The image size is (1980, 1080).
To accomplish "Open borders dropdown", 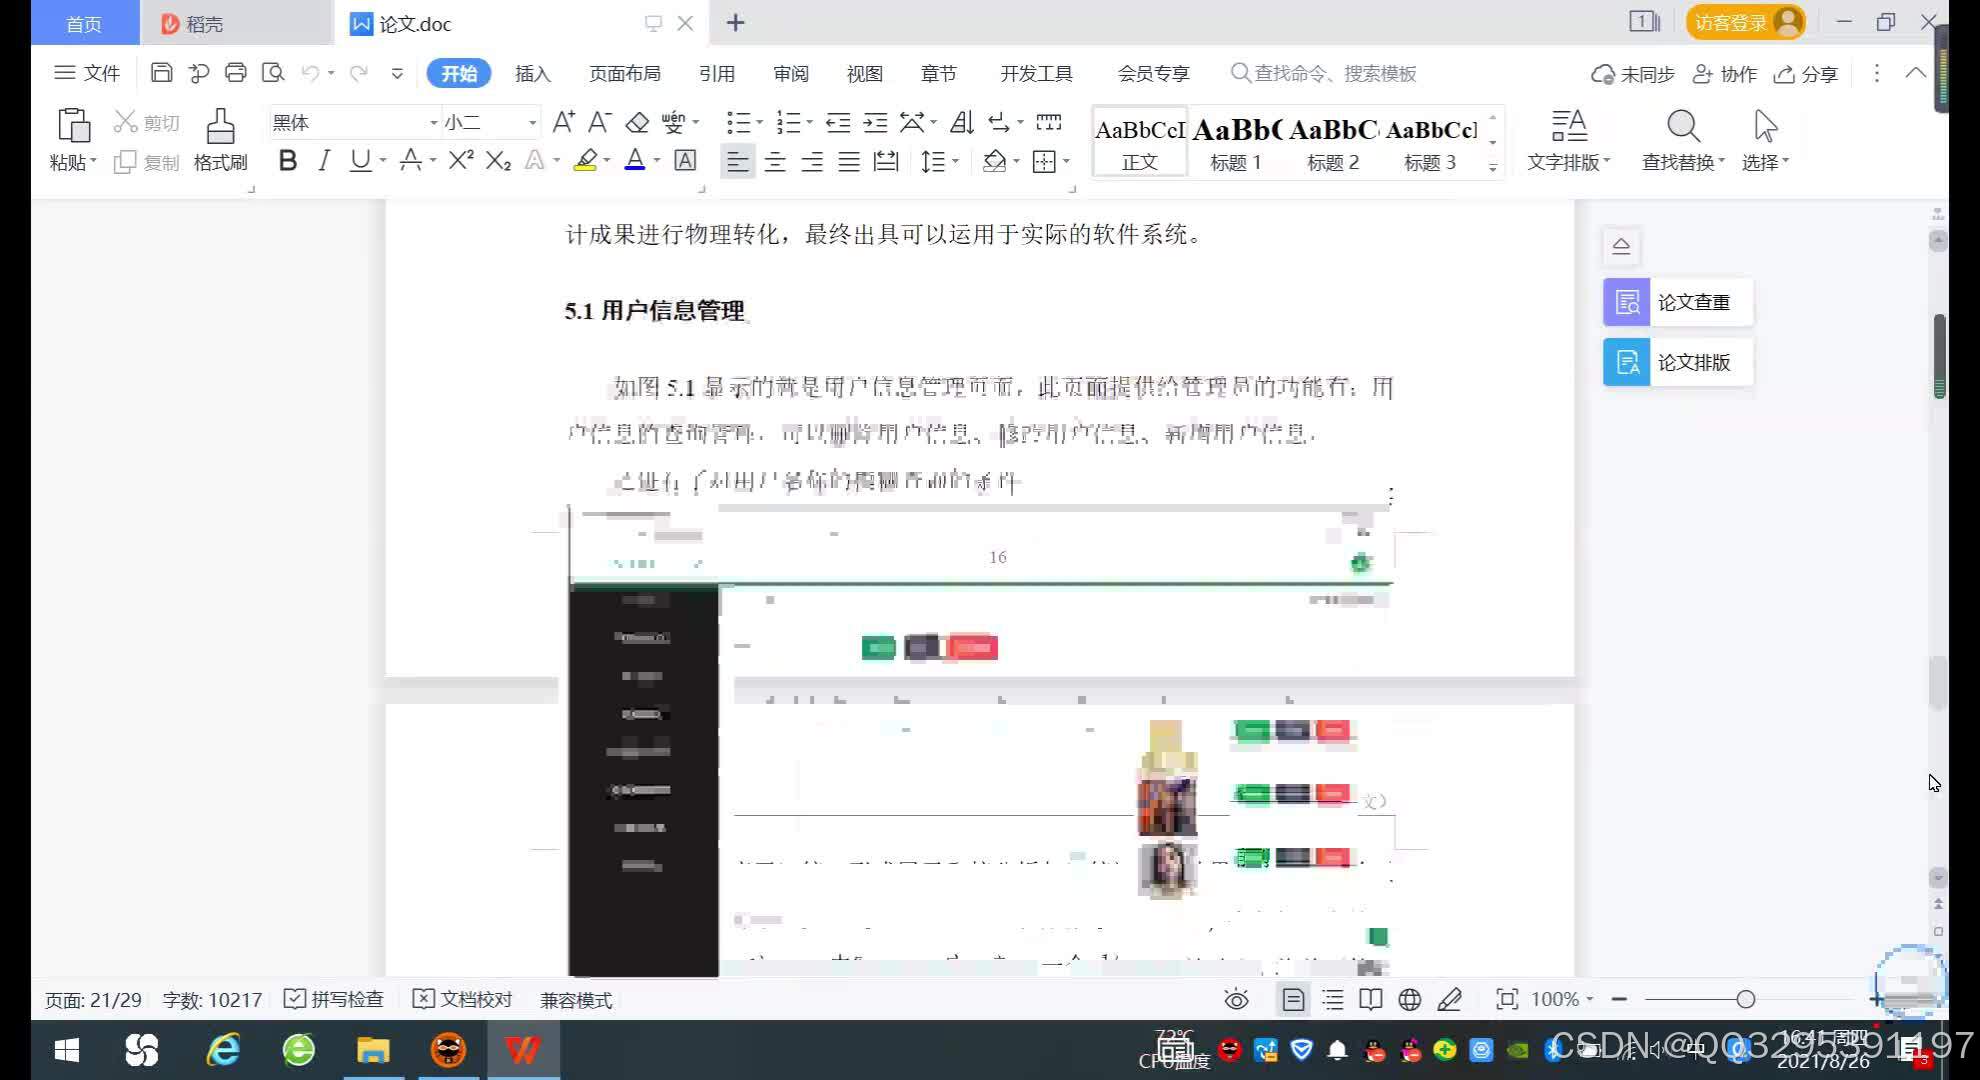I will tap(1051, 161).
